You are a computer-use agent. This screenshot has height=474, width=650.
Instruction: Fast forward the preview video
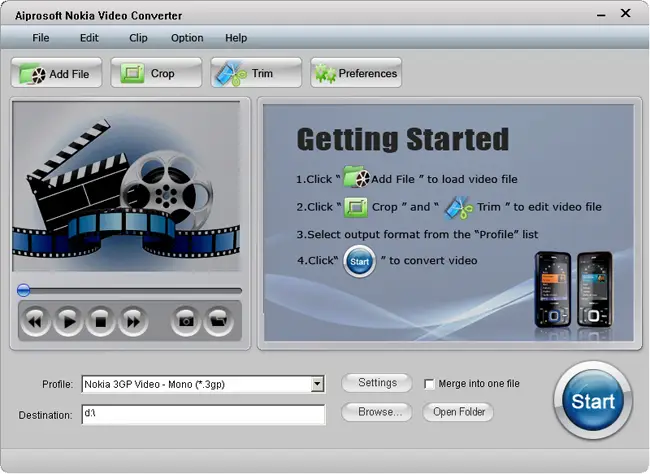tap(133, 321)
